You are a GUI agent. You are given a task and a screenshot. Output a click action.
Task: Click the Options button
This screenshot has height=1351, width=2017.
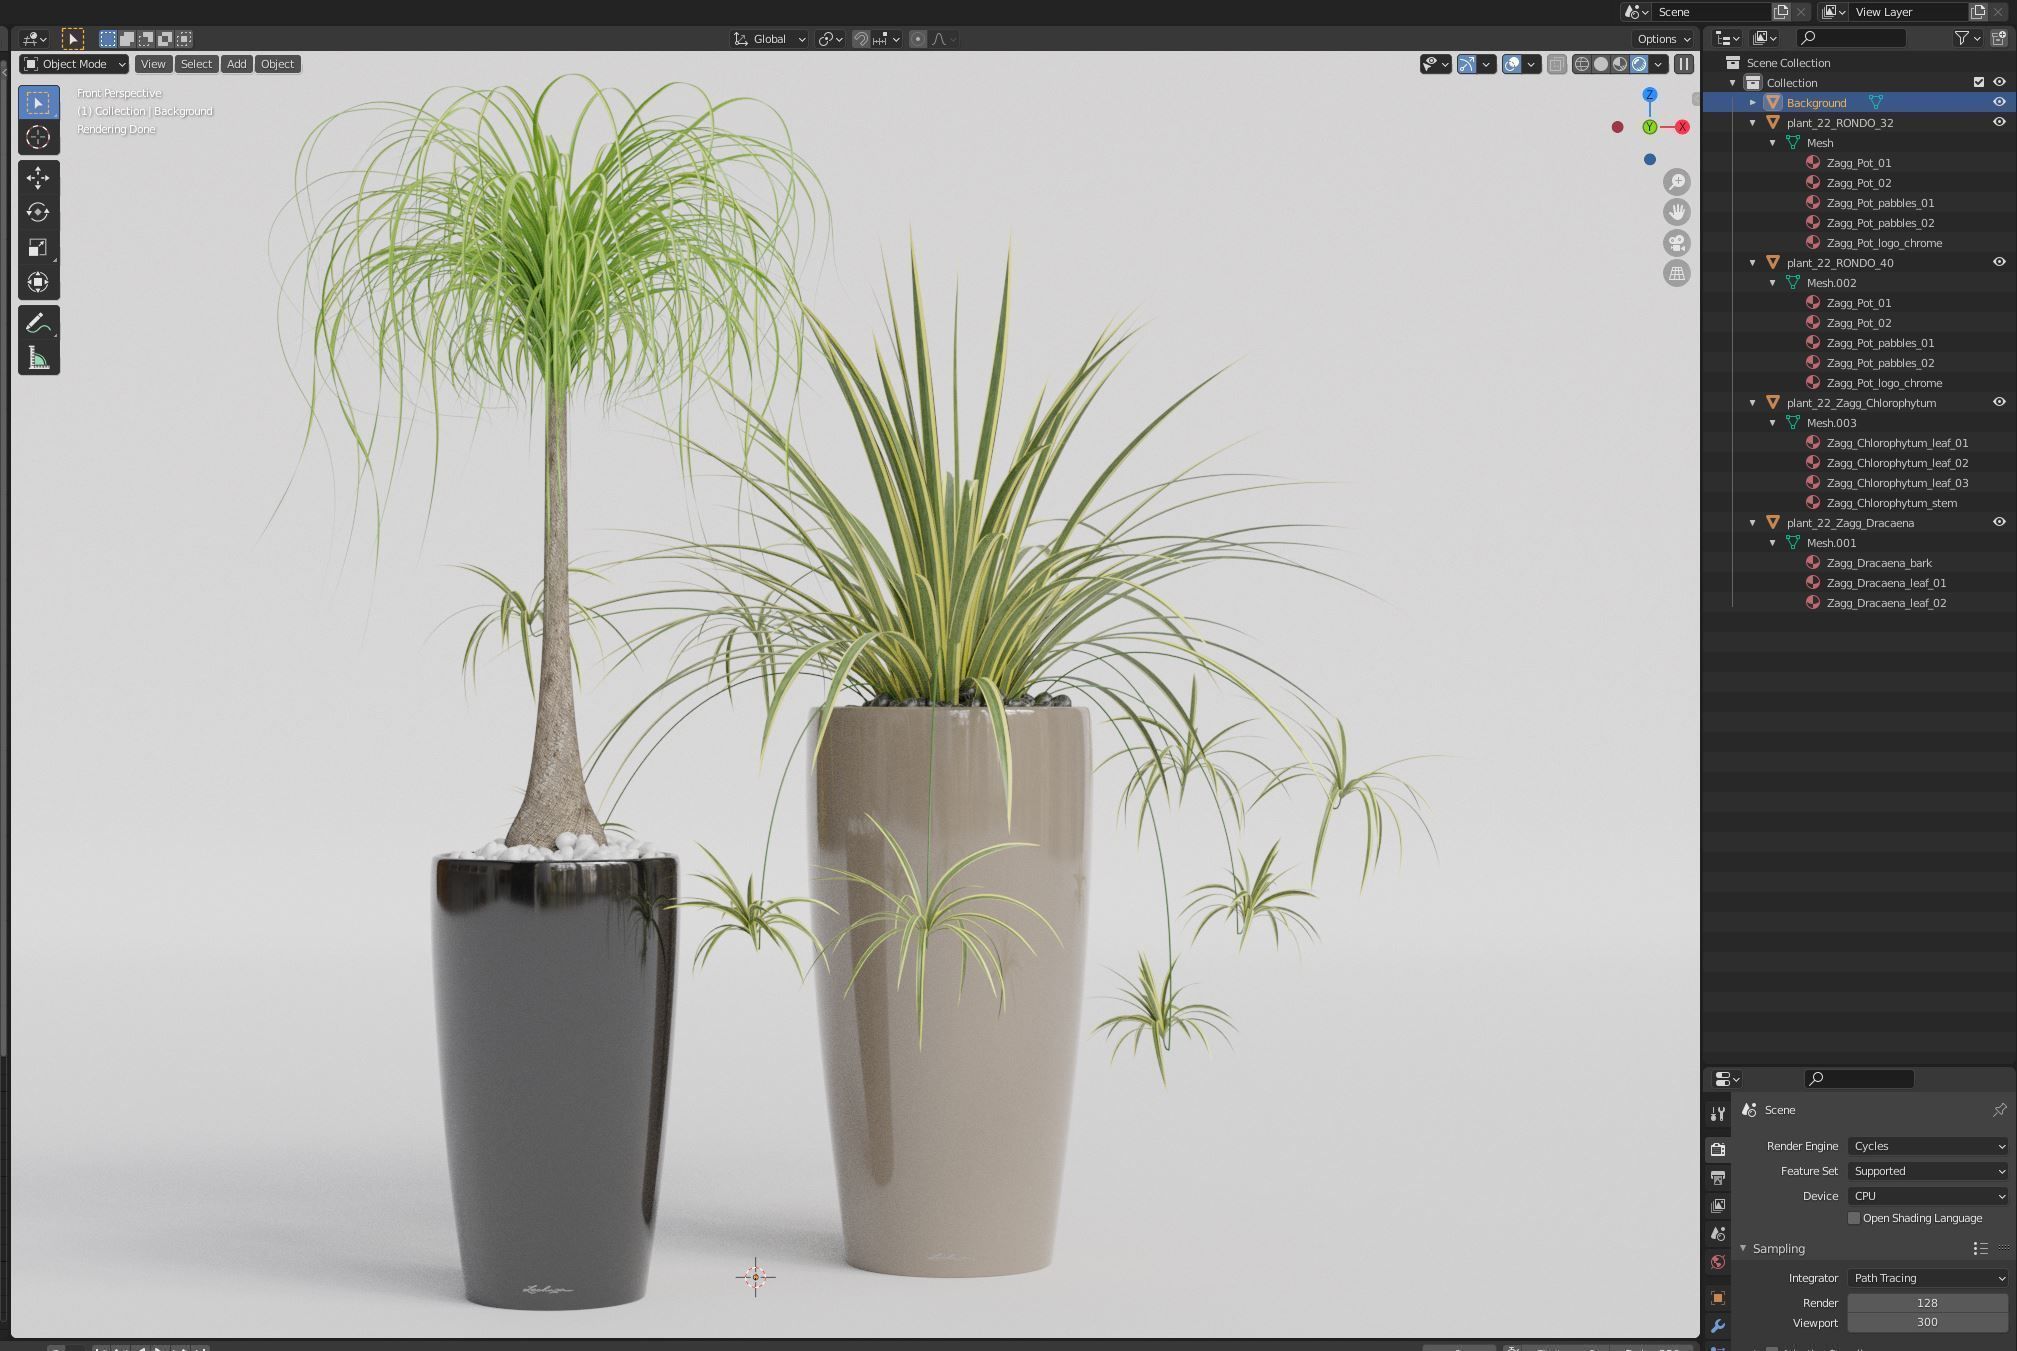1663,39
